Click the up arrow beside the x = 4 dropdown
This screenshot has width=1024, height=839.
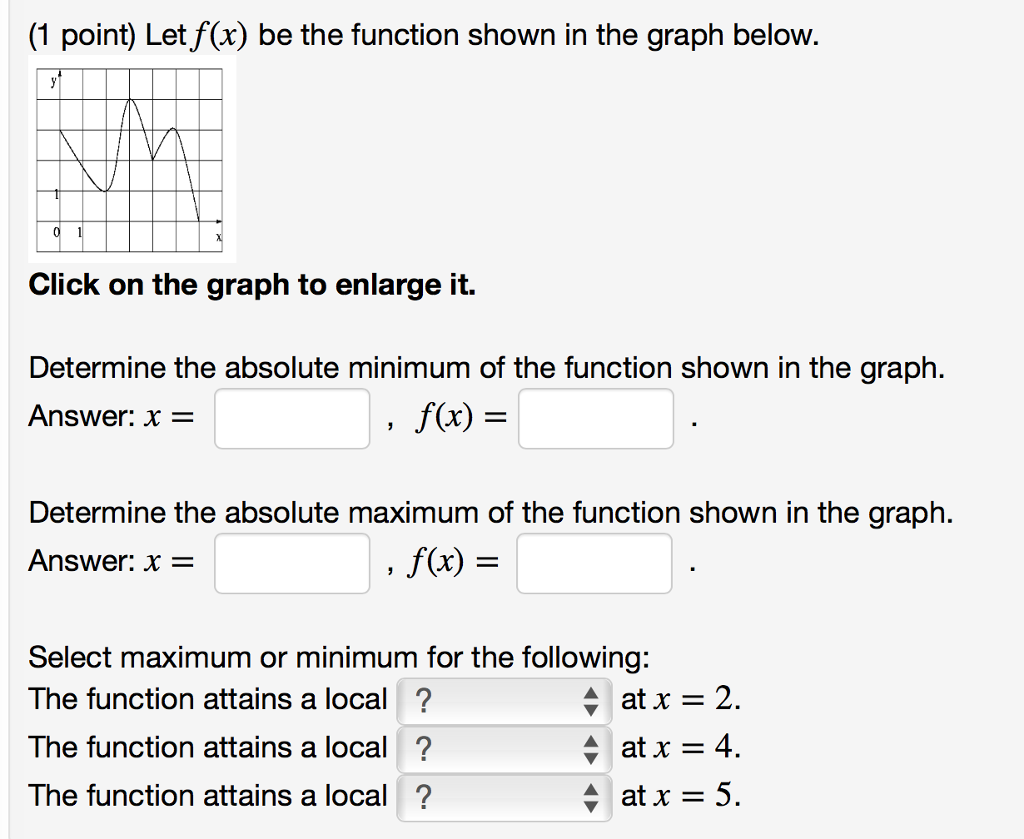click(x=590, y=742)
